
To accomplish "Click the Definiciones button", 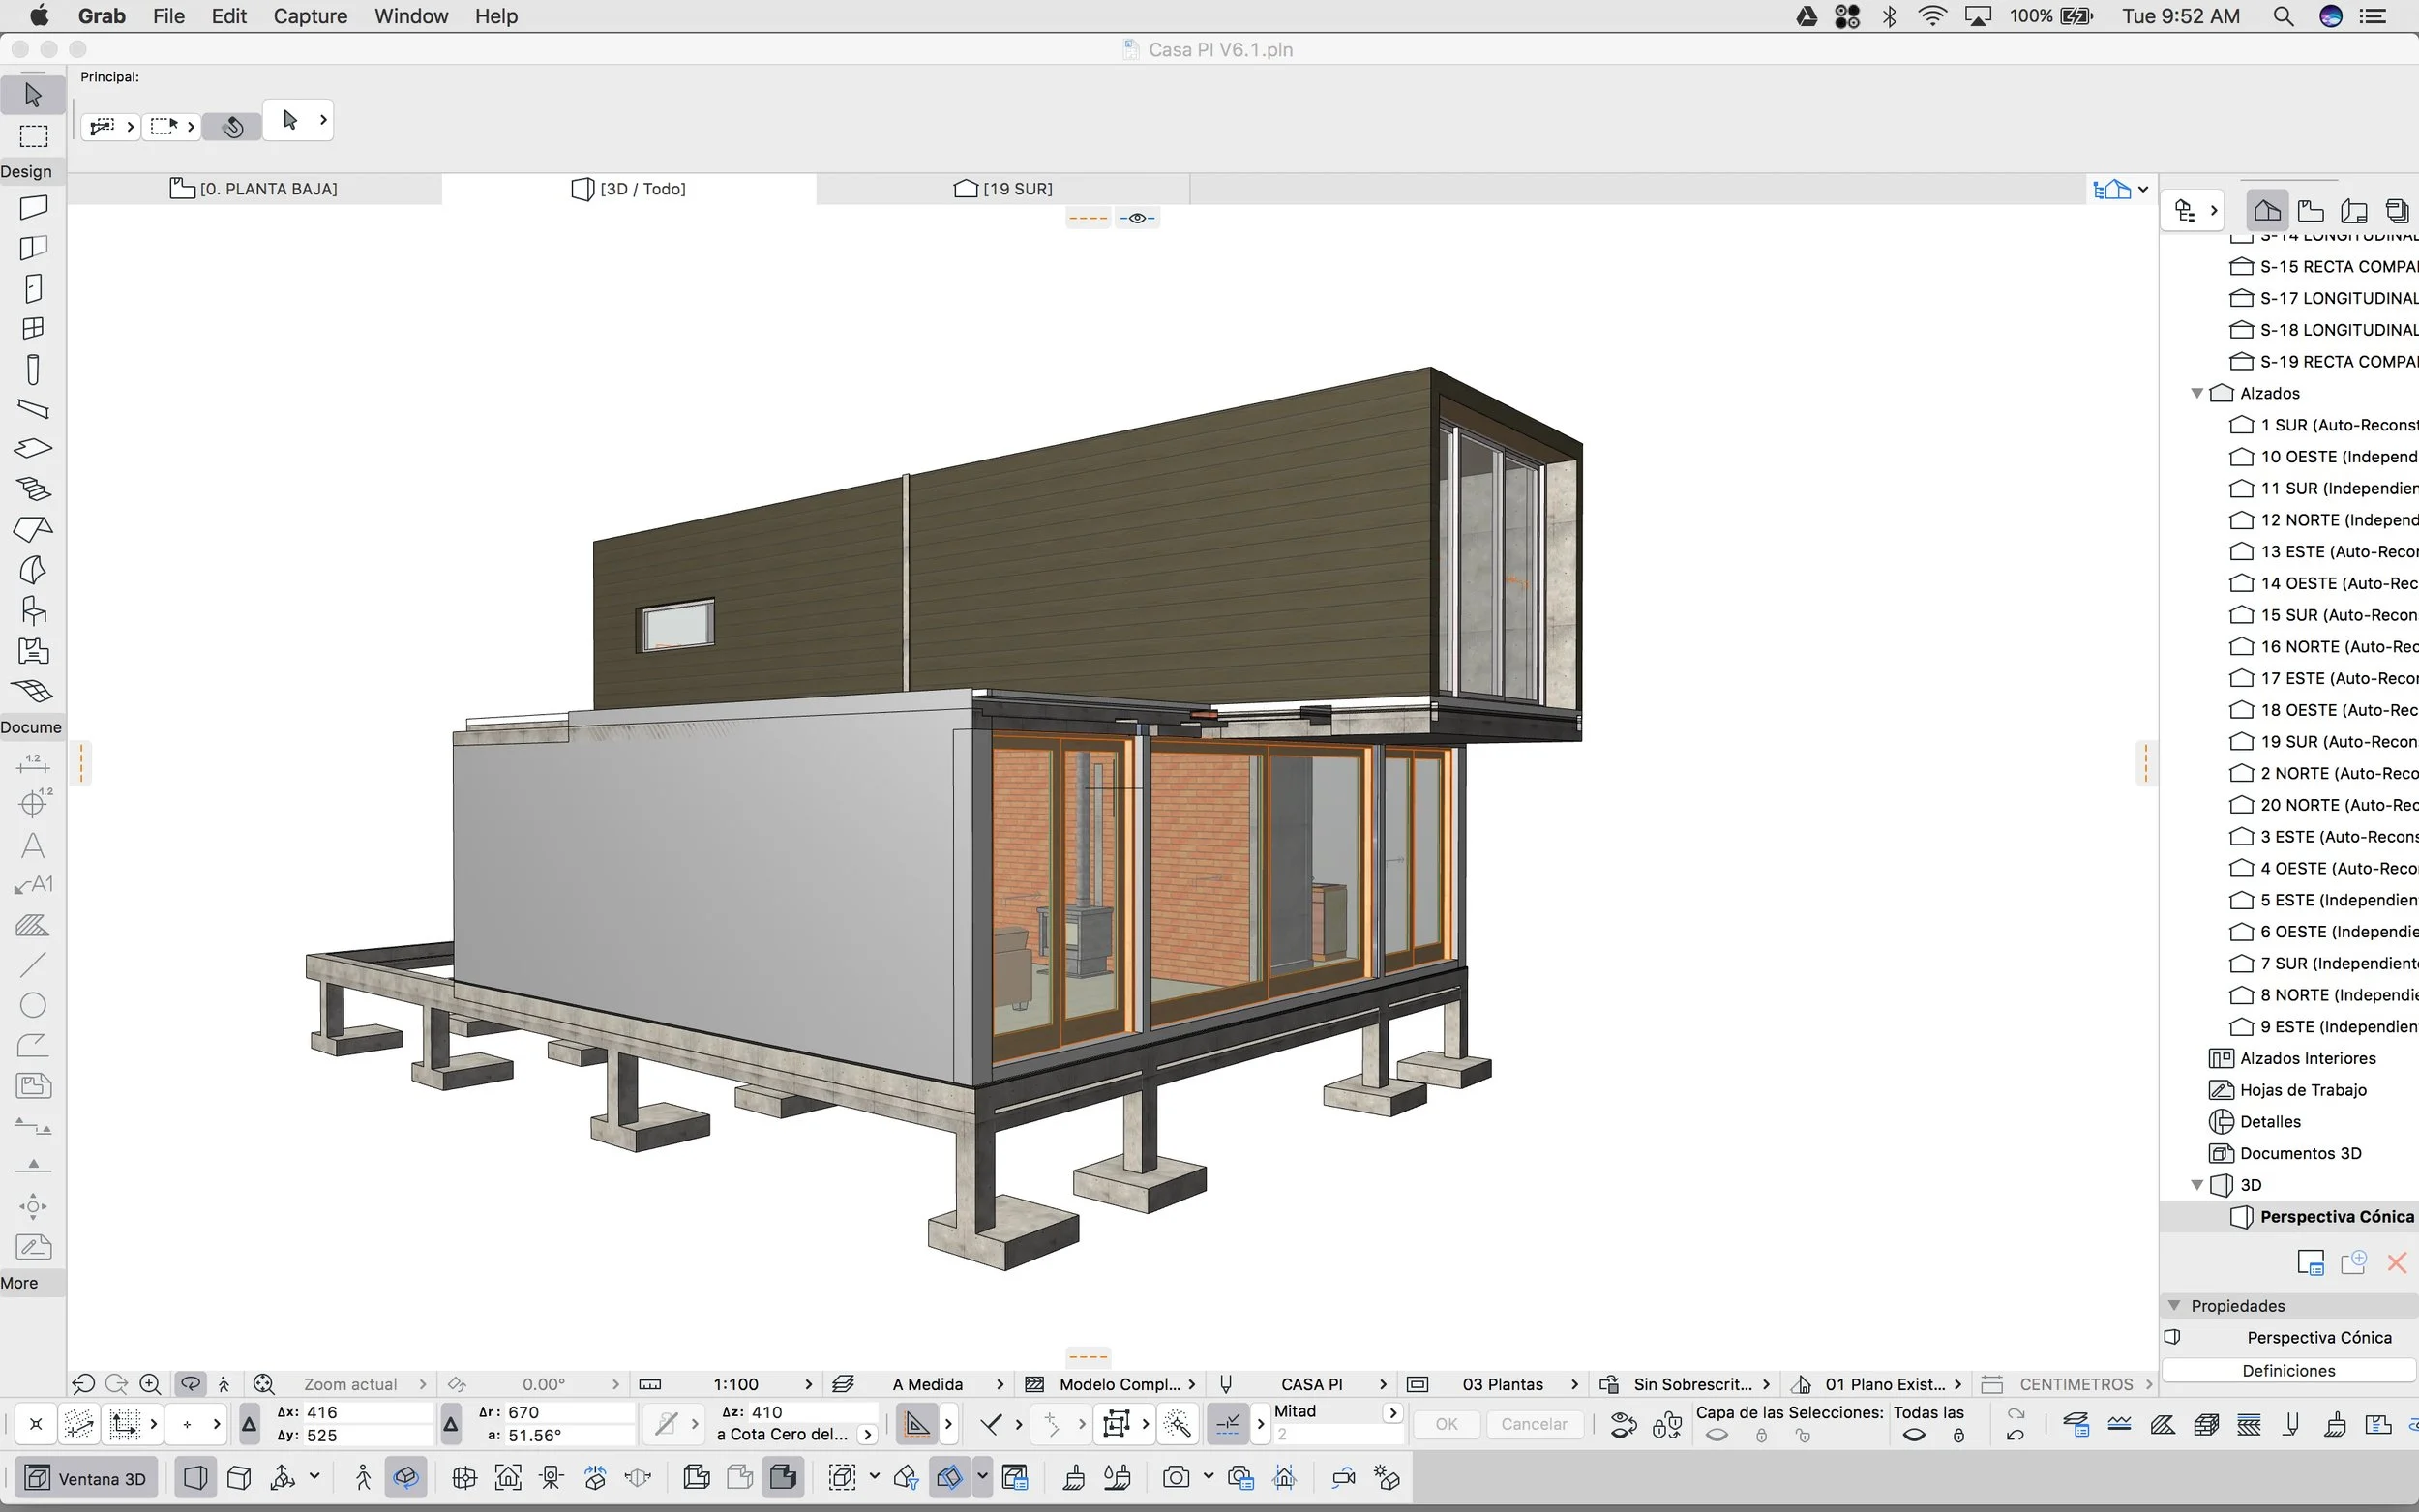I will pos(2288,1371).
